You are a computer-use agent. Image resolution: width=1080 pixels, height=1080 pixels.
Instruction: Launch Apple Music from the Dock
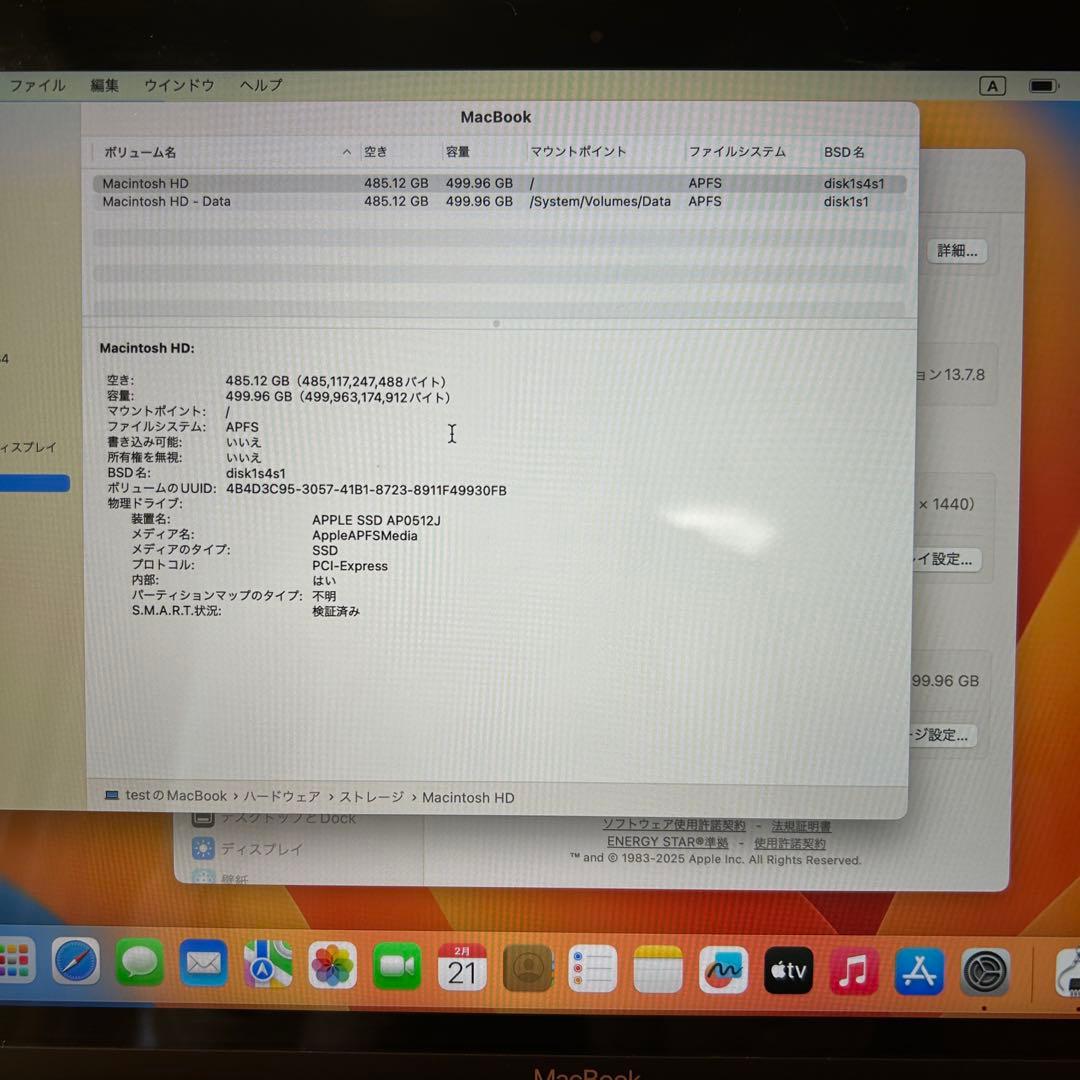[853, 968]
